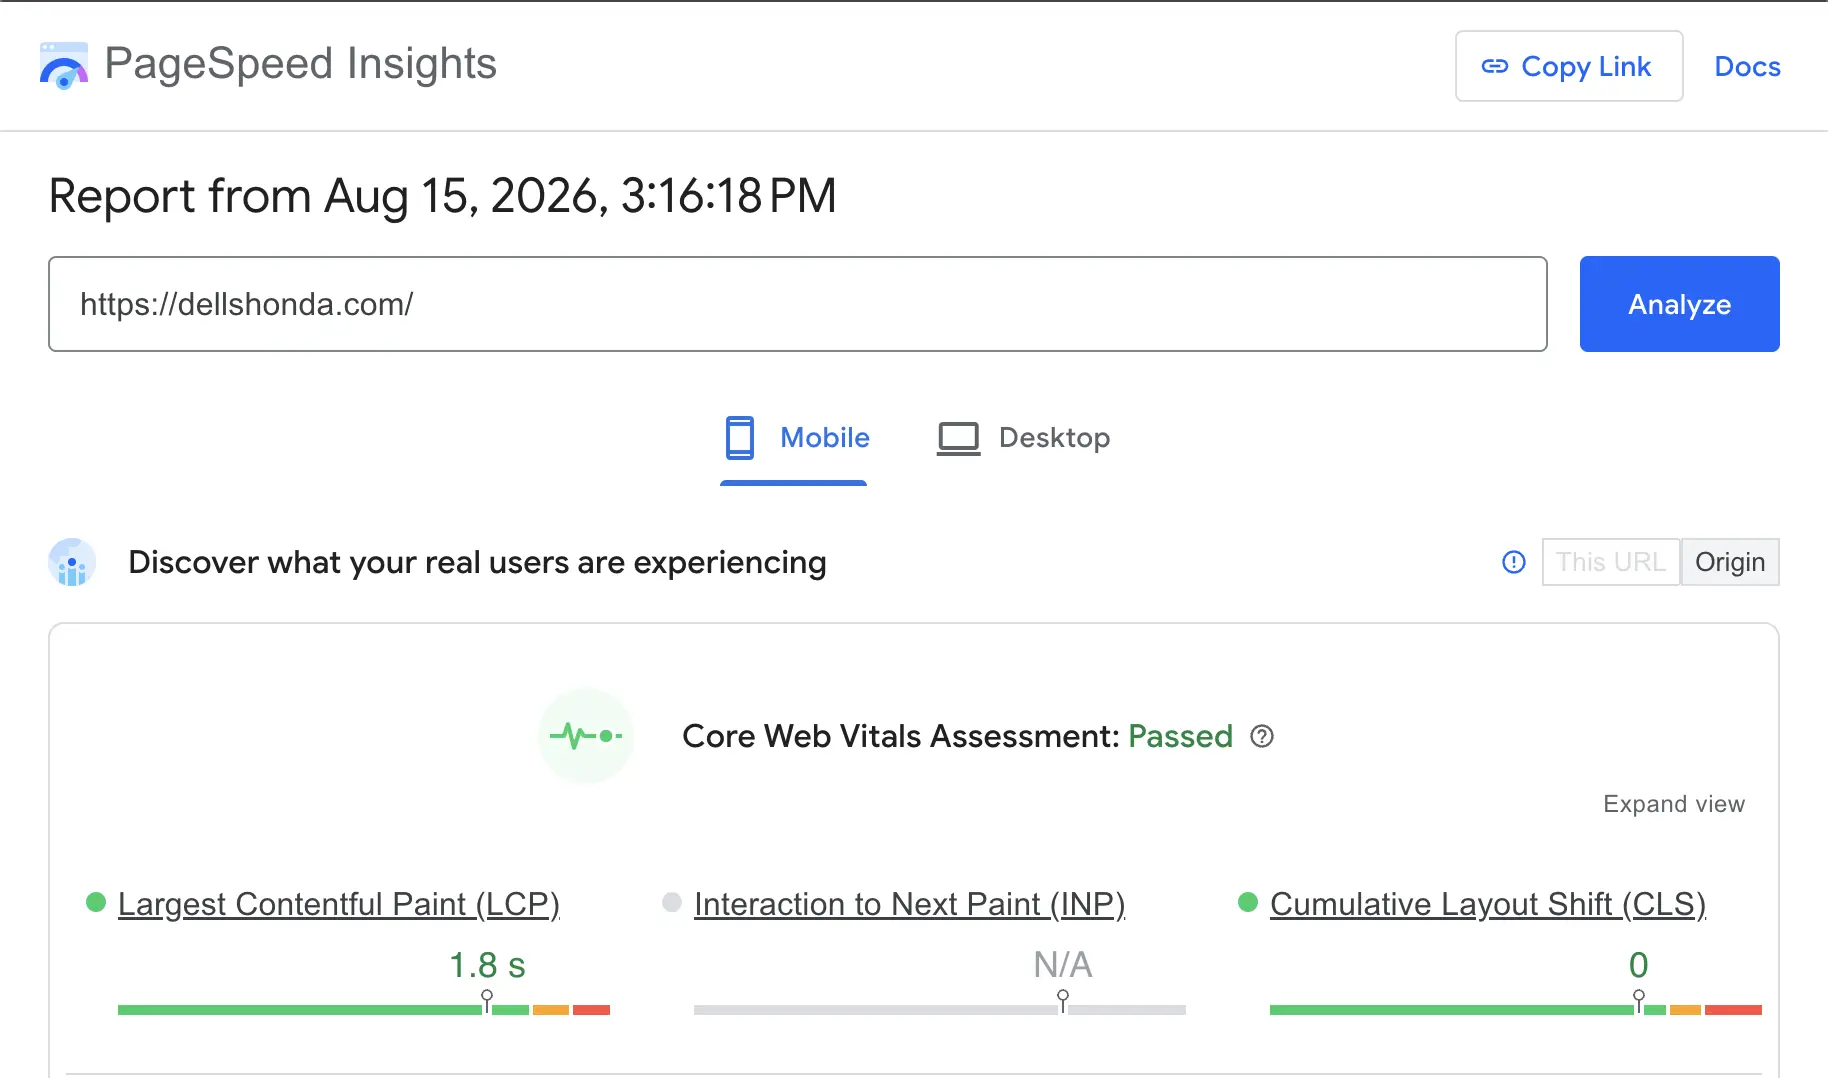Toggle to This URL data view
1828x1078 pixels.
[x=1611, y=562]
